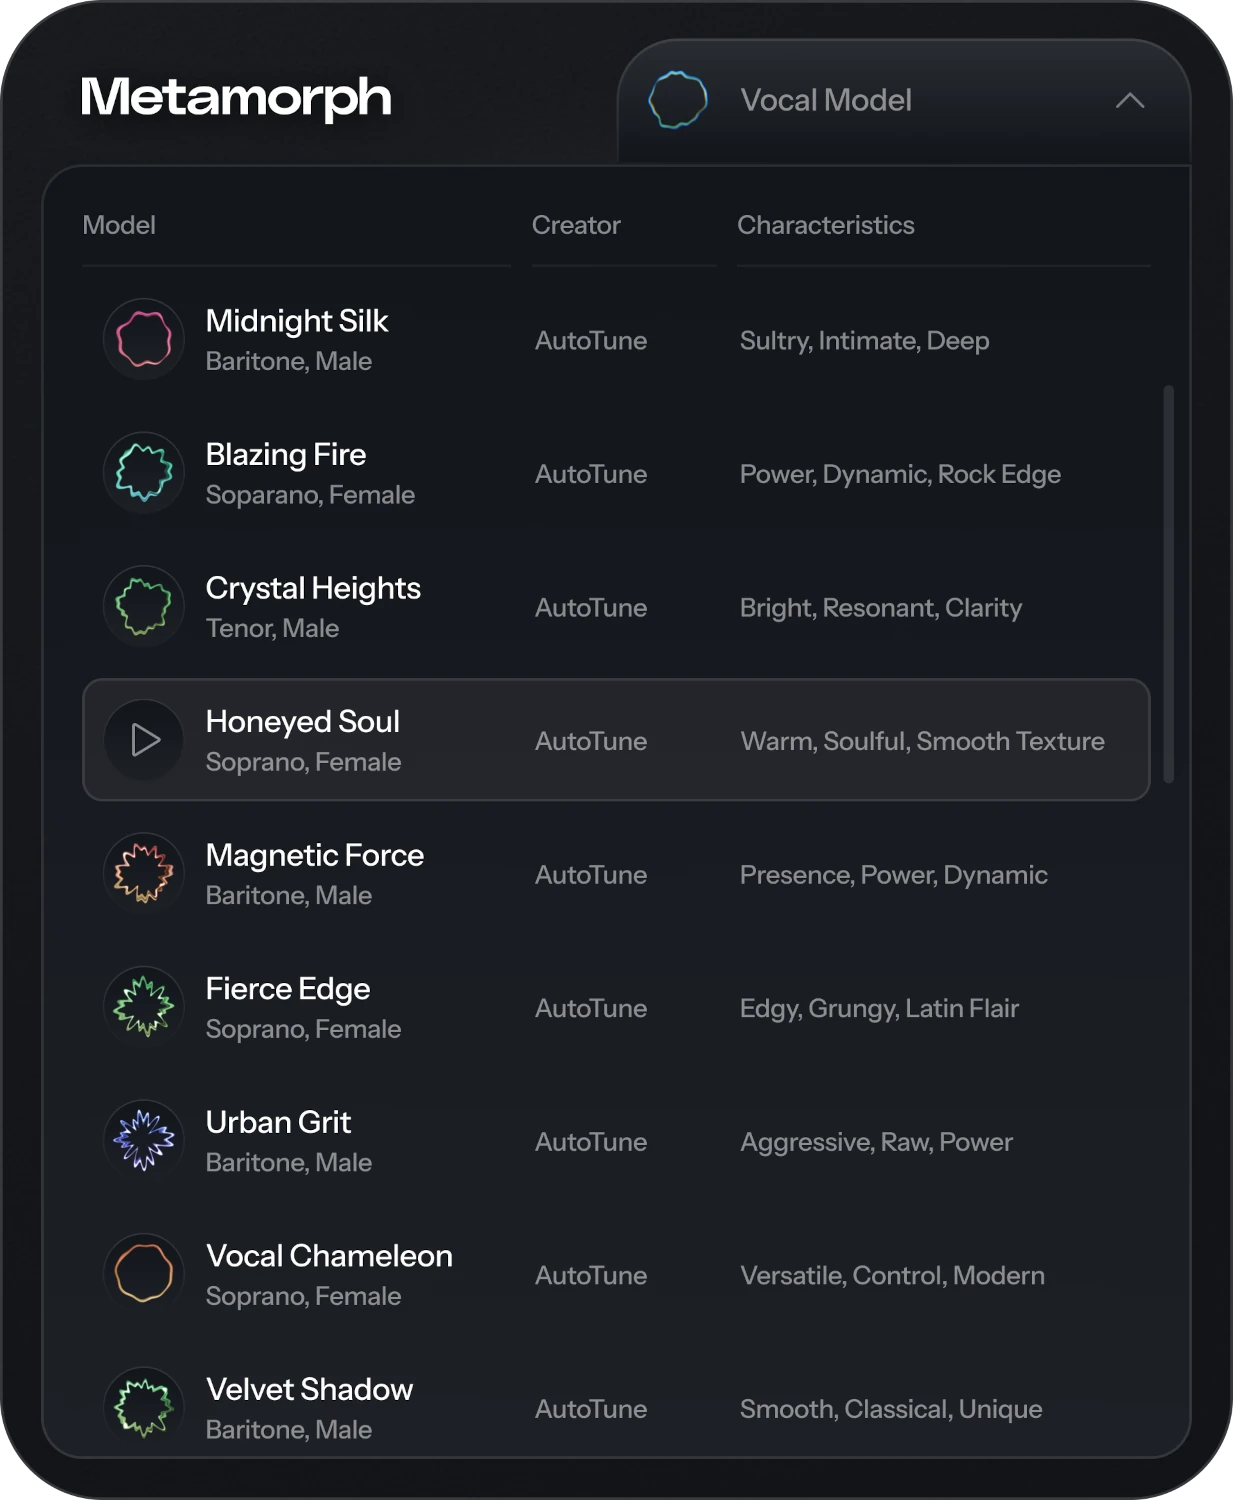Screen dimensions: 1233x1500
Task: Click the Creator column header
Action: coord(576,225)
